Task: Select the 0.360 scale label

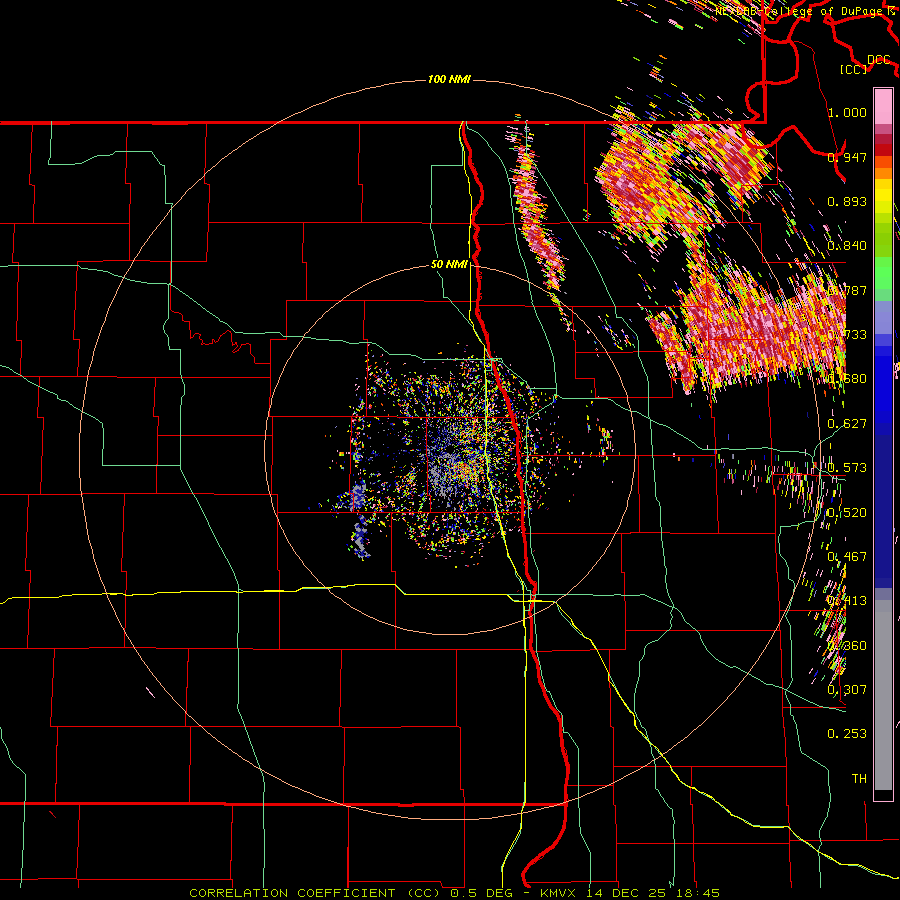Action: point(847,646)
